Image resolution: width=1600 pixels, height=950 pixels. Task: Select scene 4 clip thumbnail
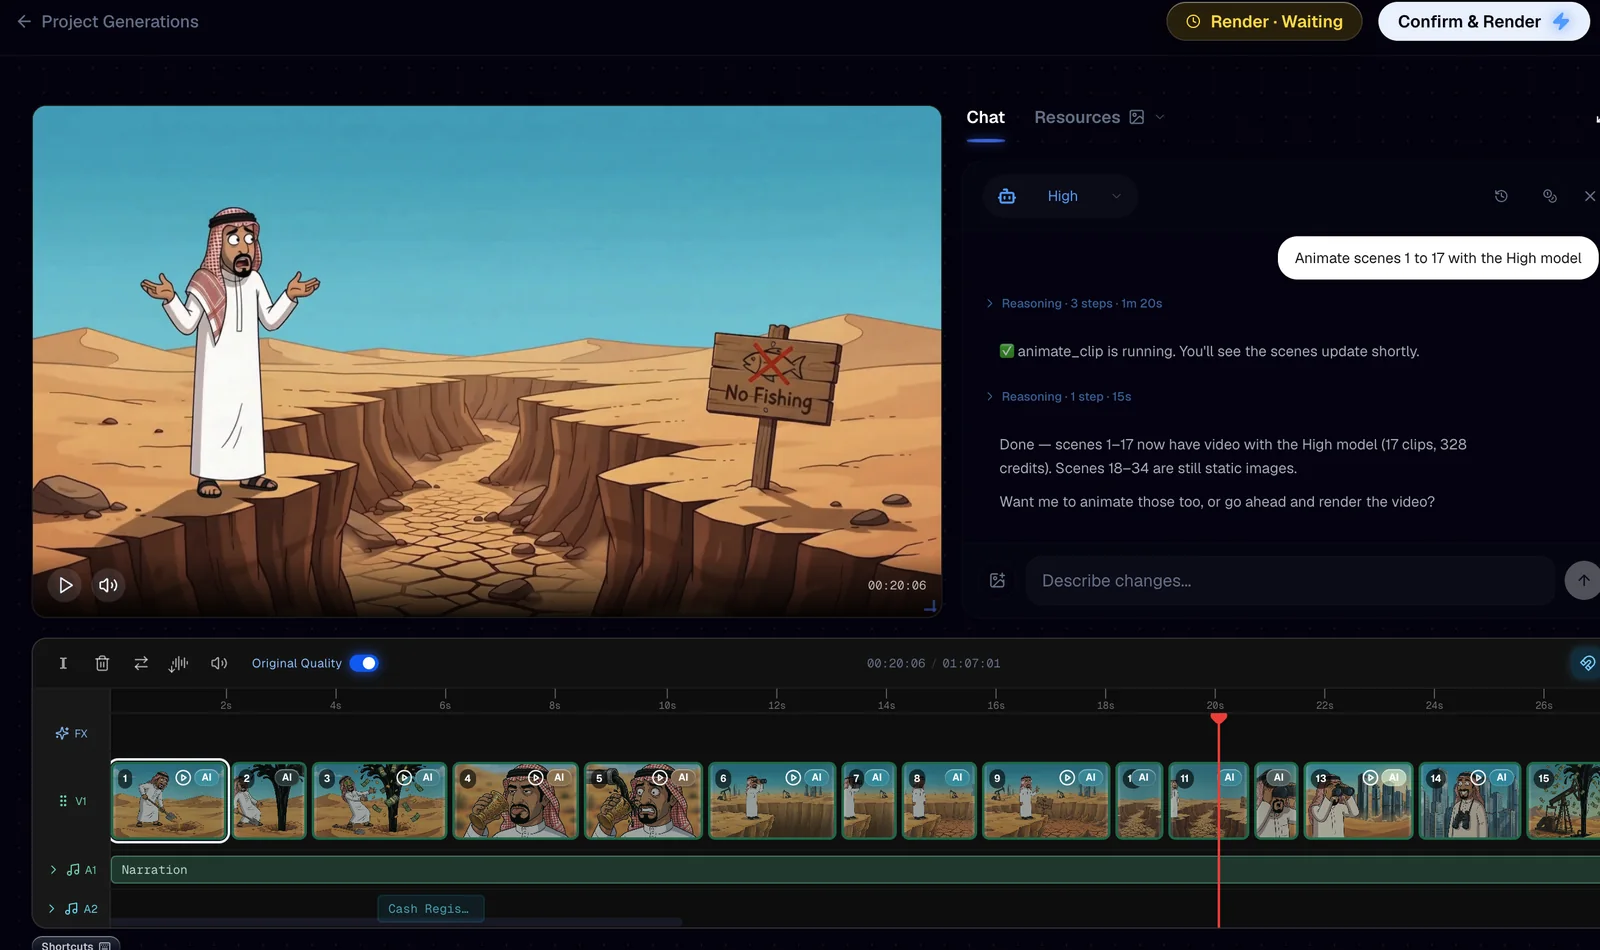516,801
